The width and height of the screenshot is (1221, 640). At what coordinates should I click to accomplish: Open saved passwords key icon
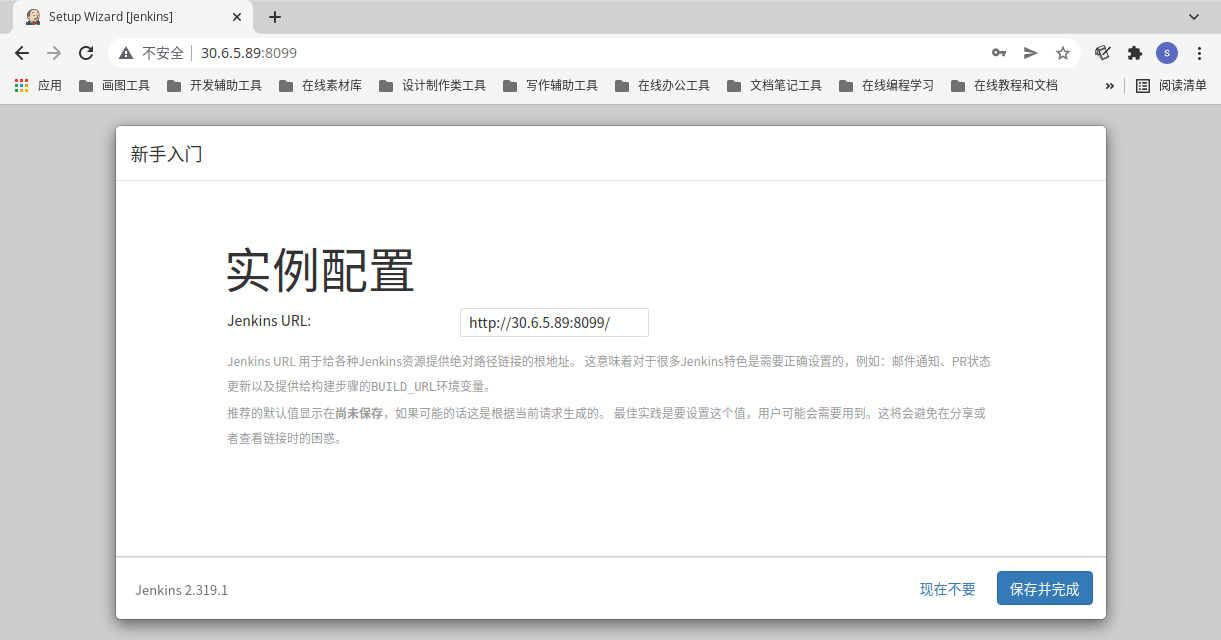(x=998, y=53)
